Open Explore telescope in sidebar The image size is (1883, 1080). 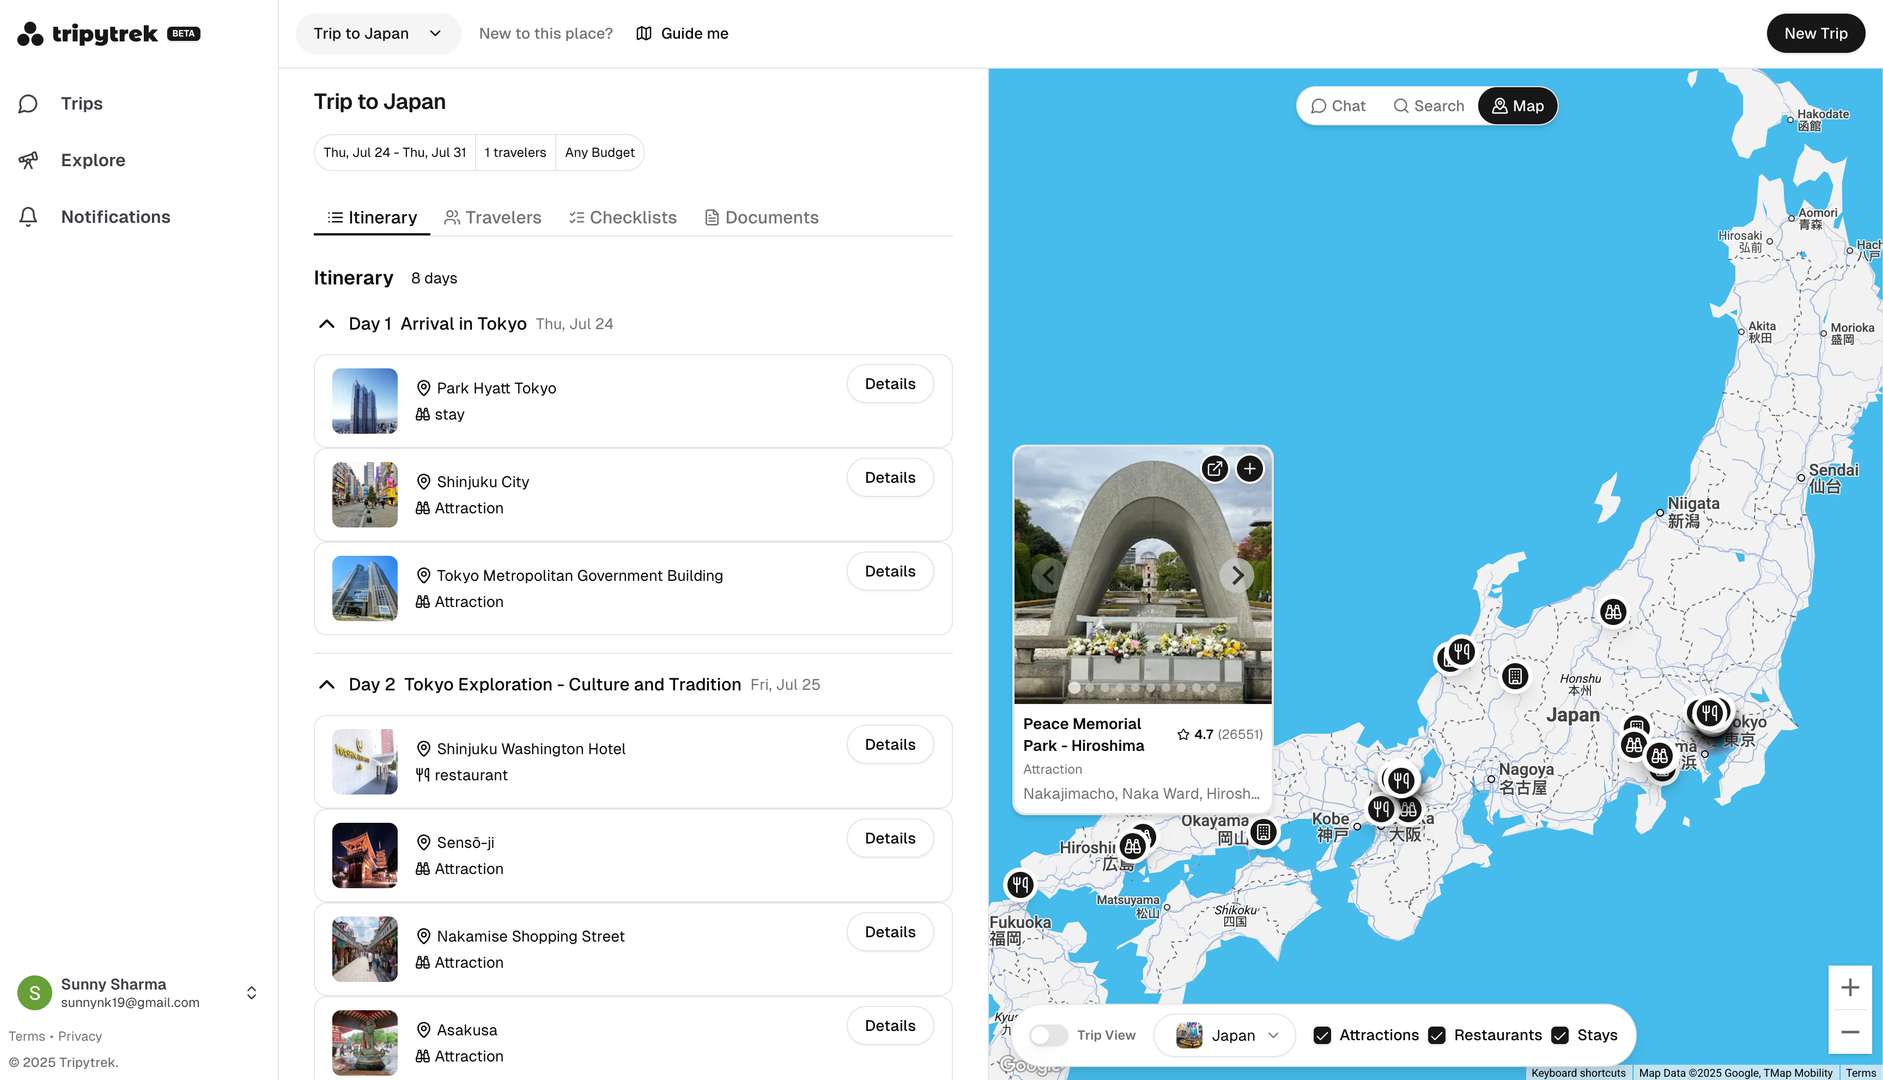[x=29, y=160]
